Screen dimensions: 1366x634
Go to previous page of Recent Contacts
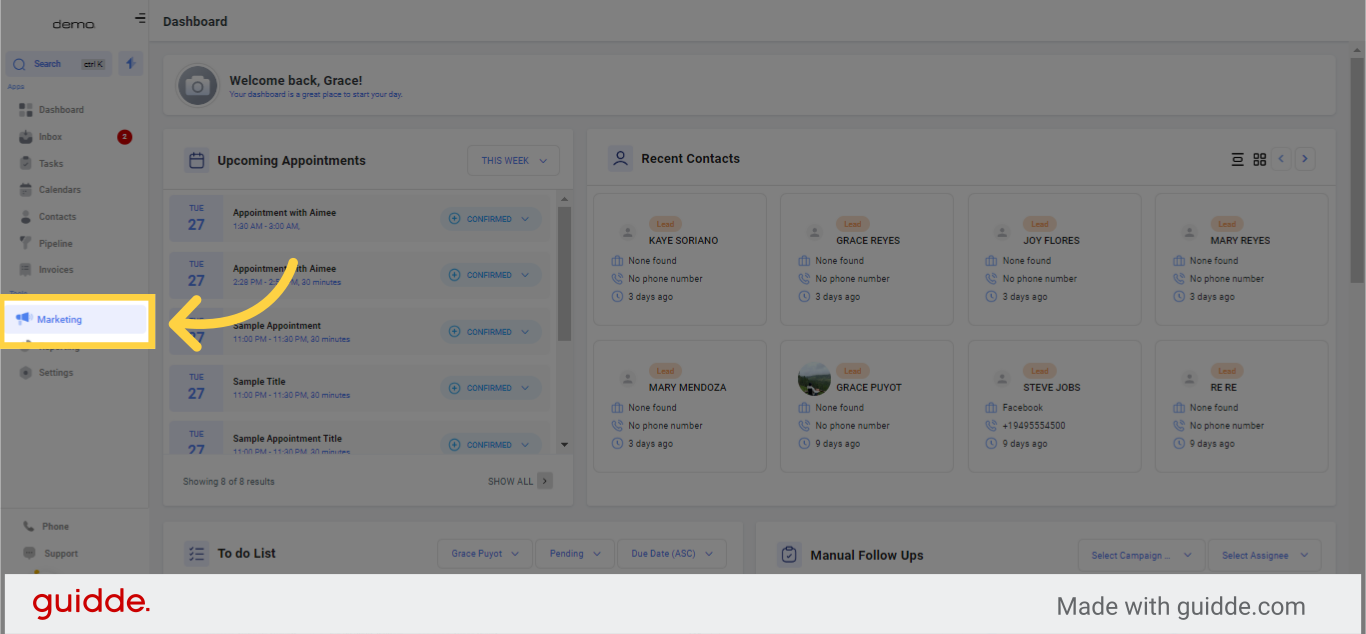(x=1282, y=159)
